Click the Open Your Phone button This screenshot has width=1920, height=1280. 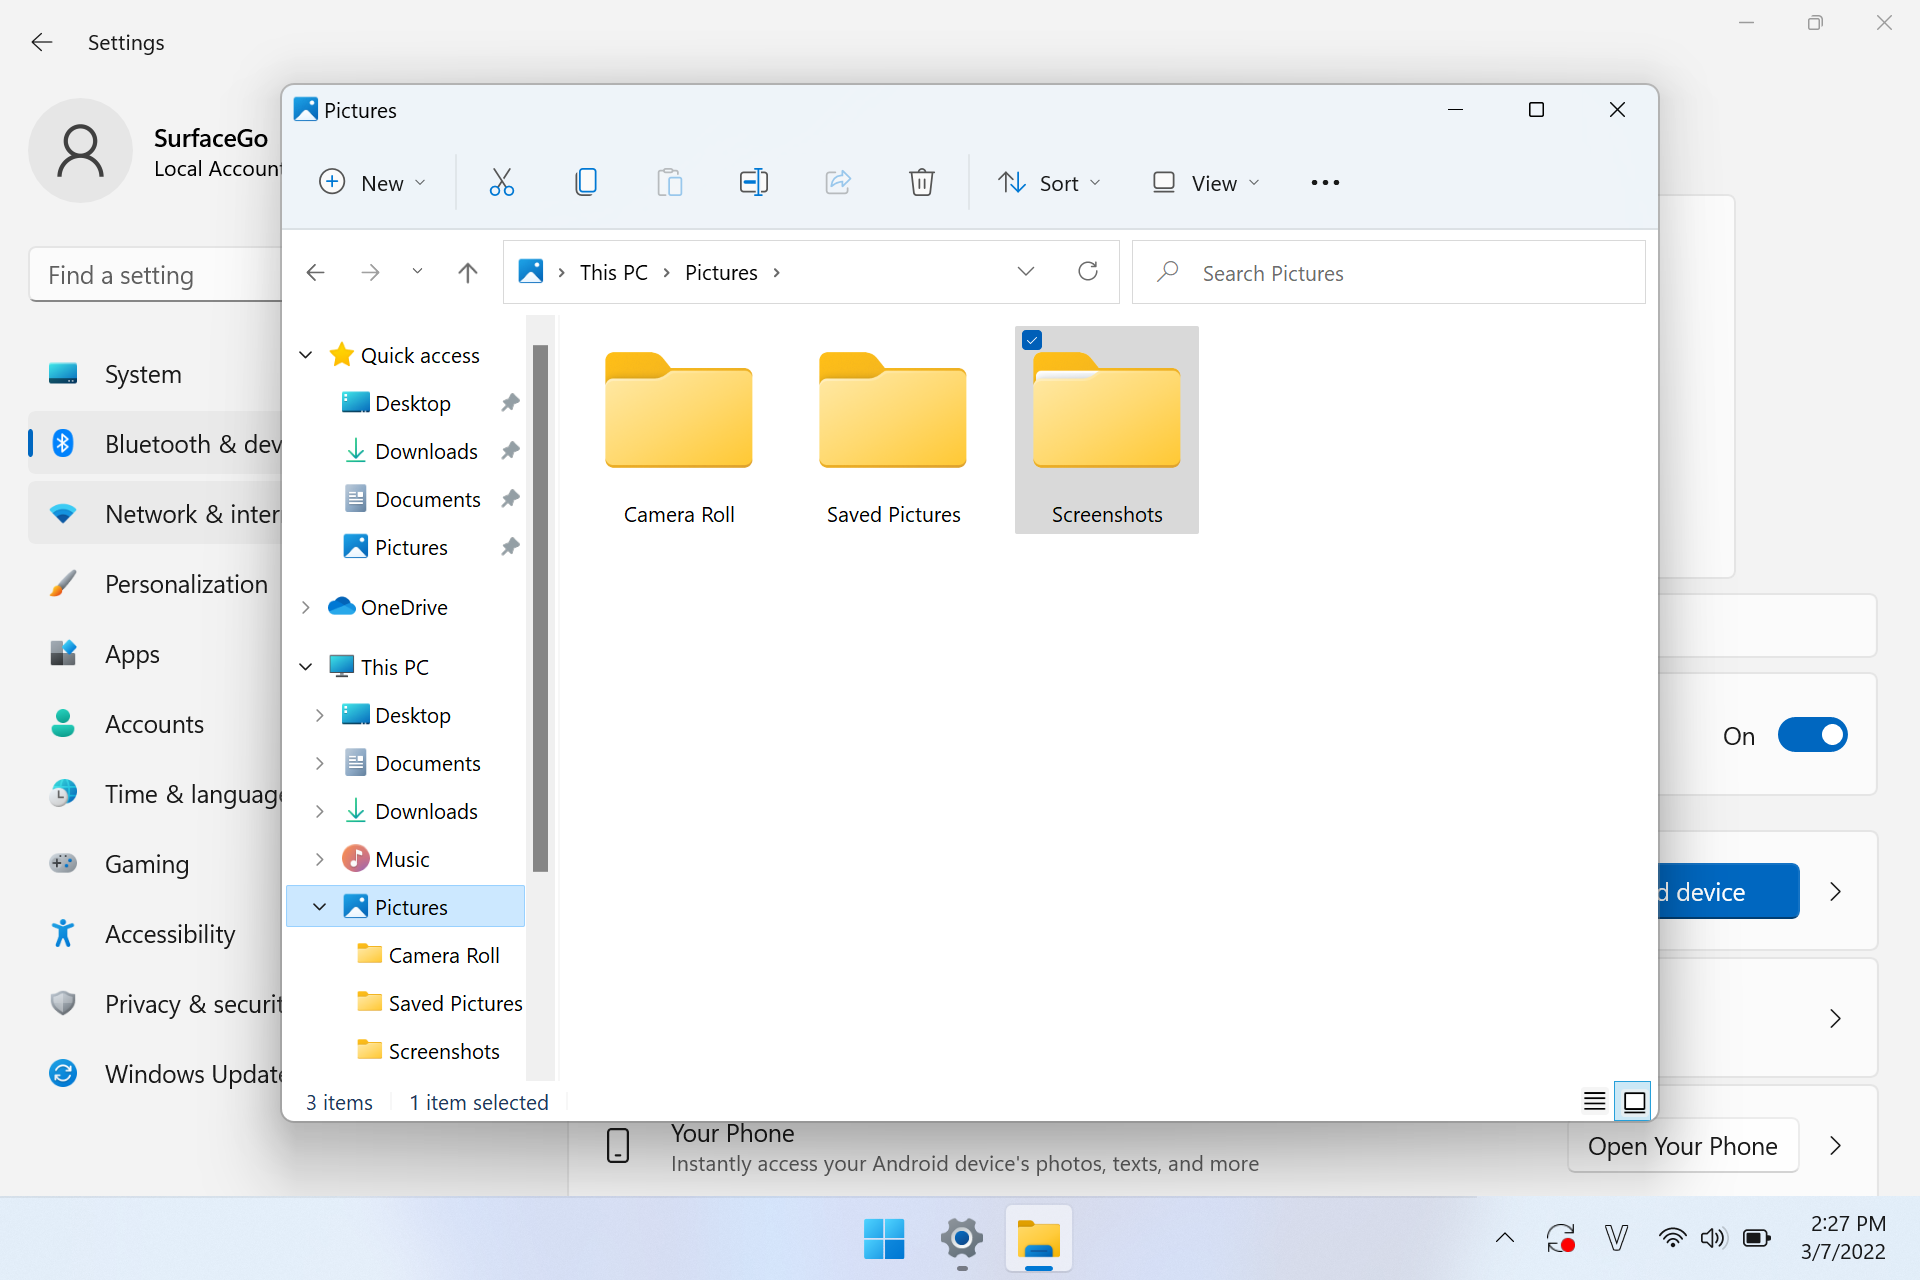[1682, 1146]
